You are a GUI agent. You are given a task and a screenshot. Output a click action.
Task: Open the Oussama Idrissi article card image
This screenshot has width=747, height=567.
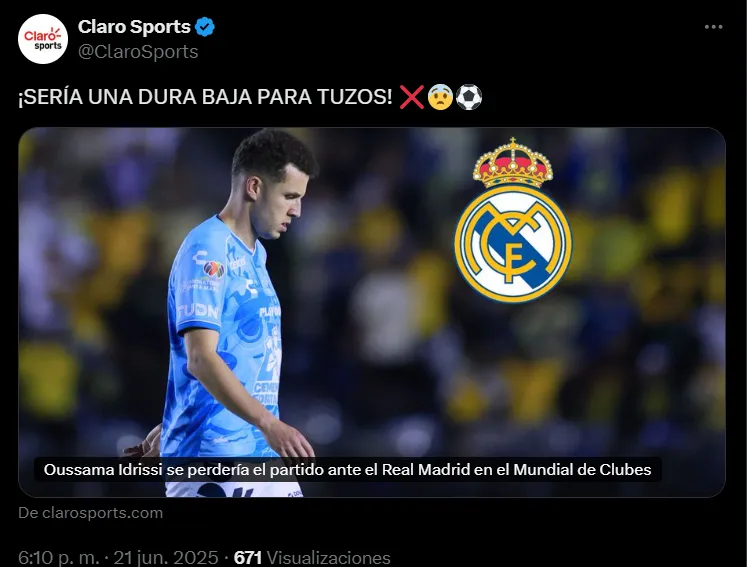coord(372,312)
